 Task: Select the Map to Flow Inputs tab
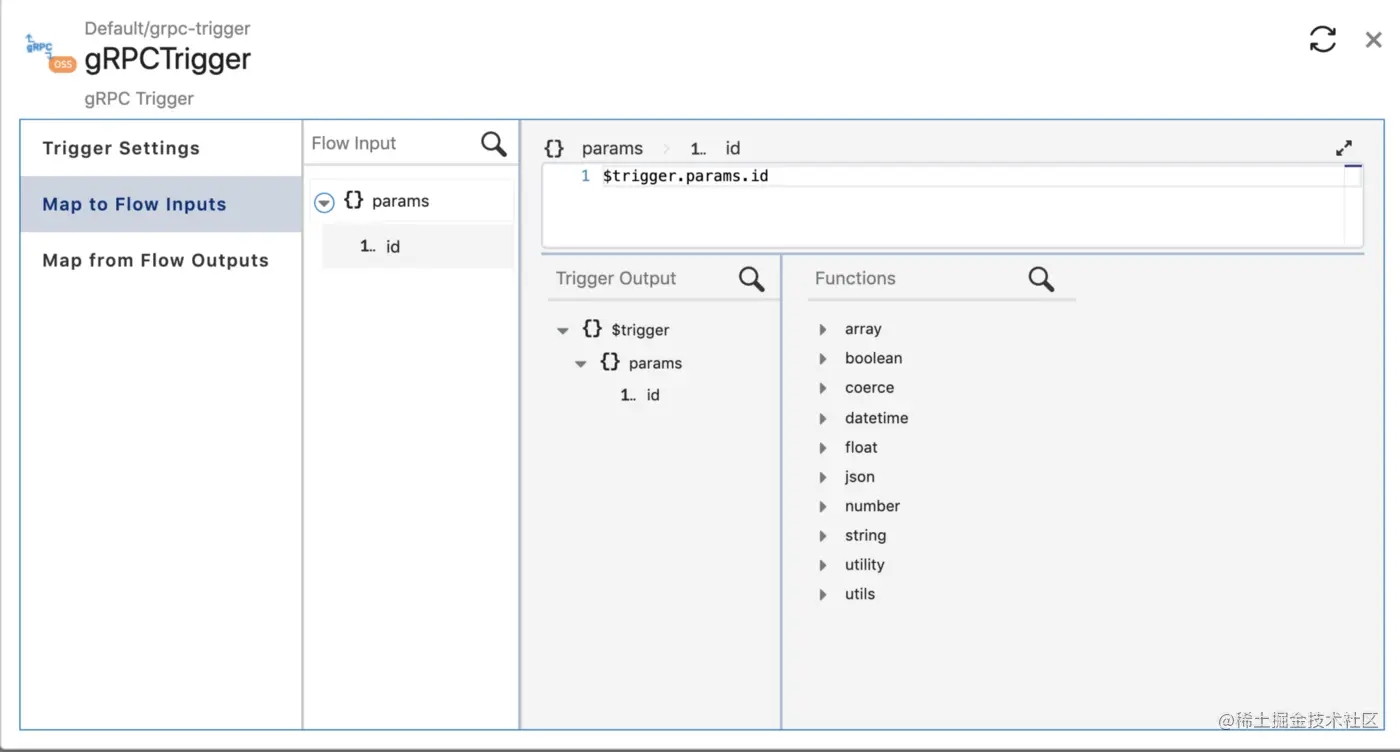(x=161, y=204)
